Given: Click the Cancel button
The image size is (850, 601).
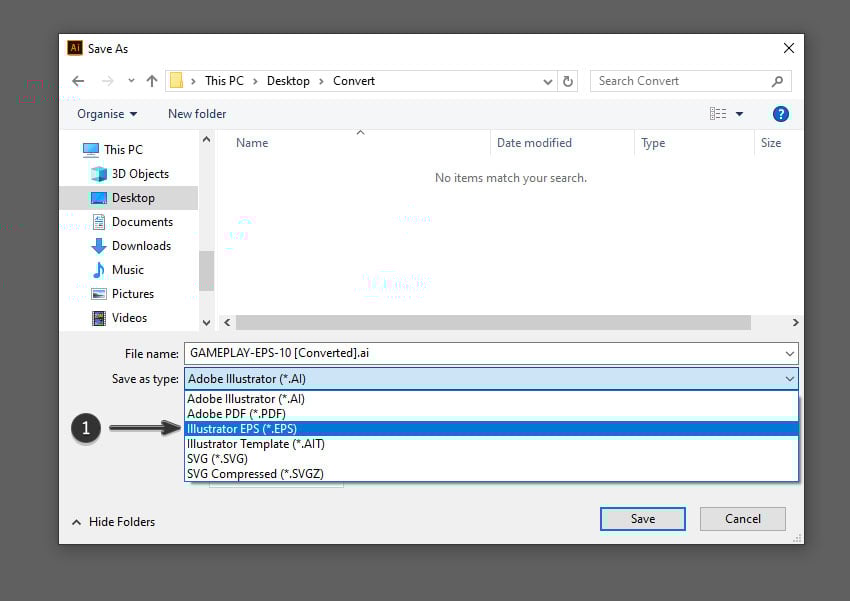Looking at the screenshot, I should click(x=742, y=519).
